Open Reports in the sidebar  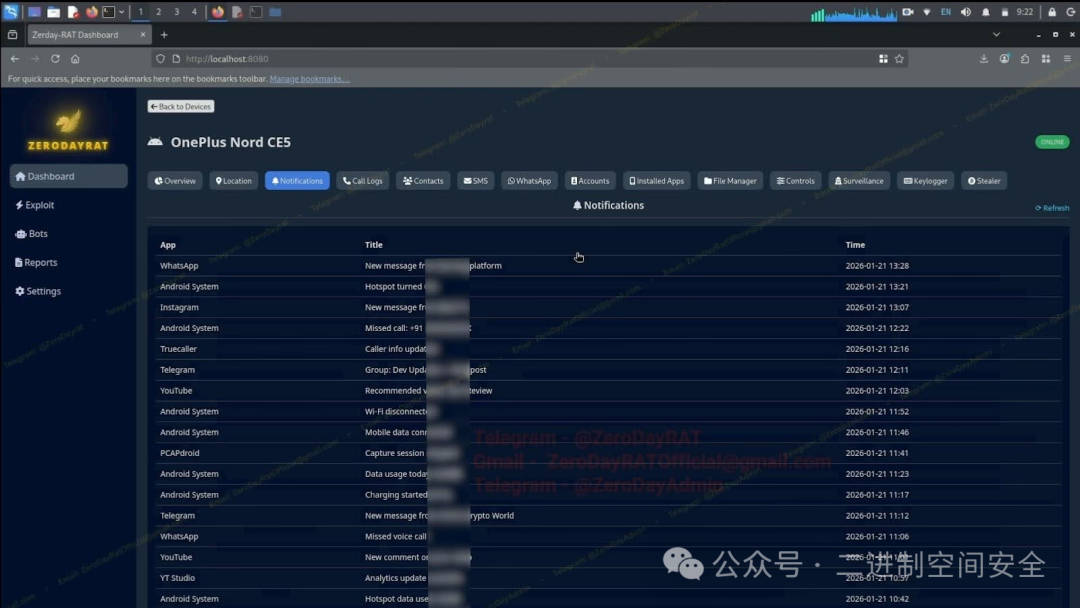click(x=36, y=262)
